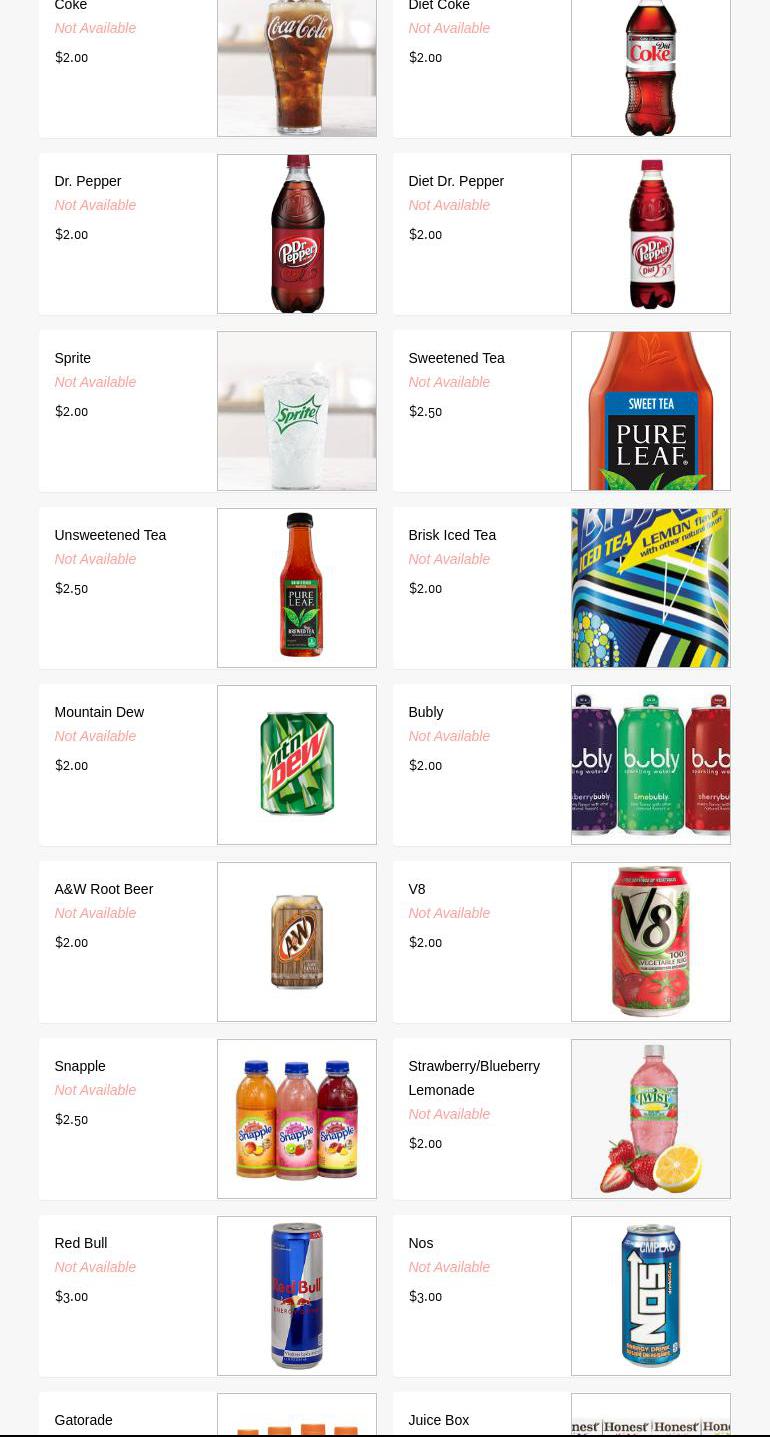Select the Snapple bottles thumbnail
Viewport: 770px width, 1437px height.
point(297,1119)
